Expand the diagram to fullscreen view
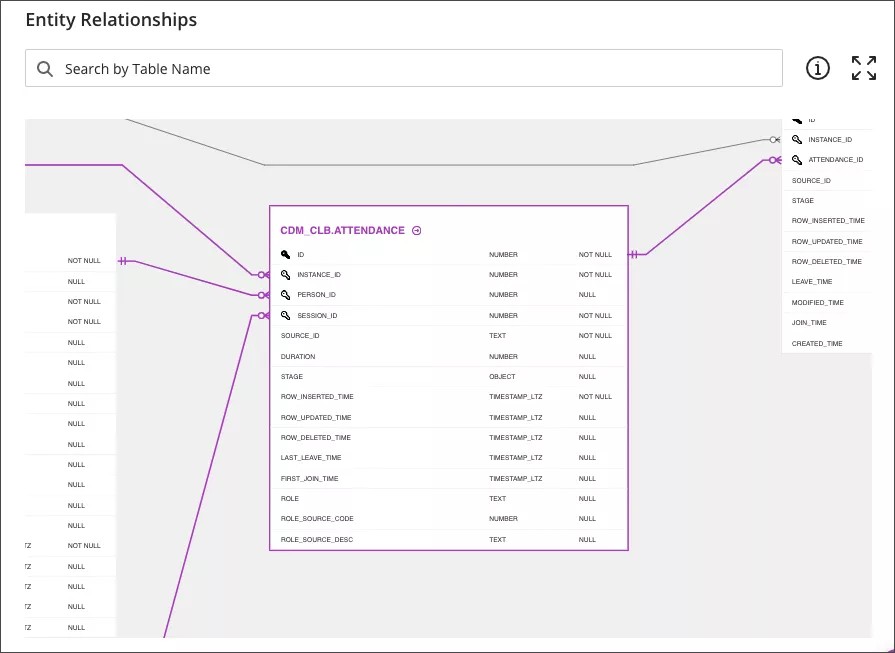The width and height of the screenshot is (895, 653). tap(863, 68)
